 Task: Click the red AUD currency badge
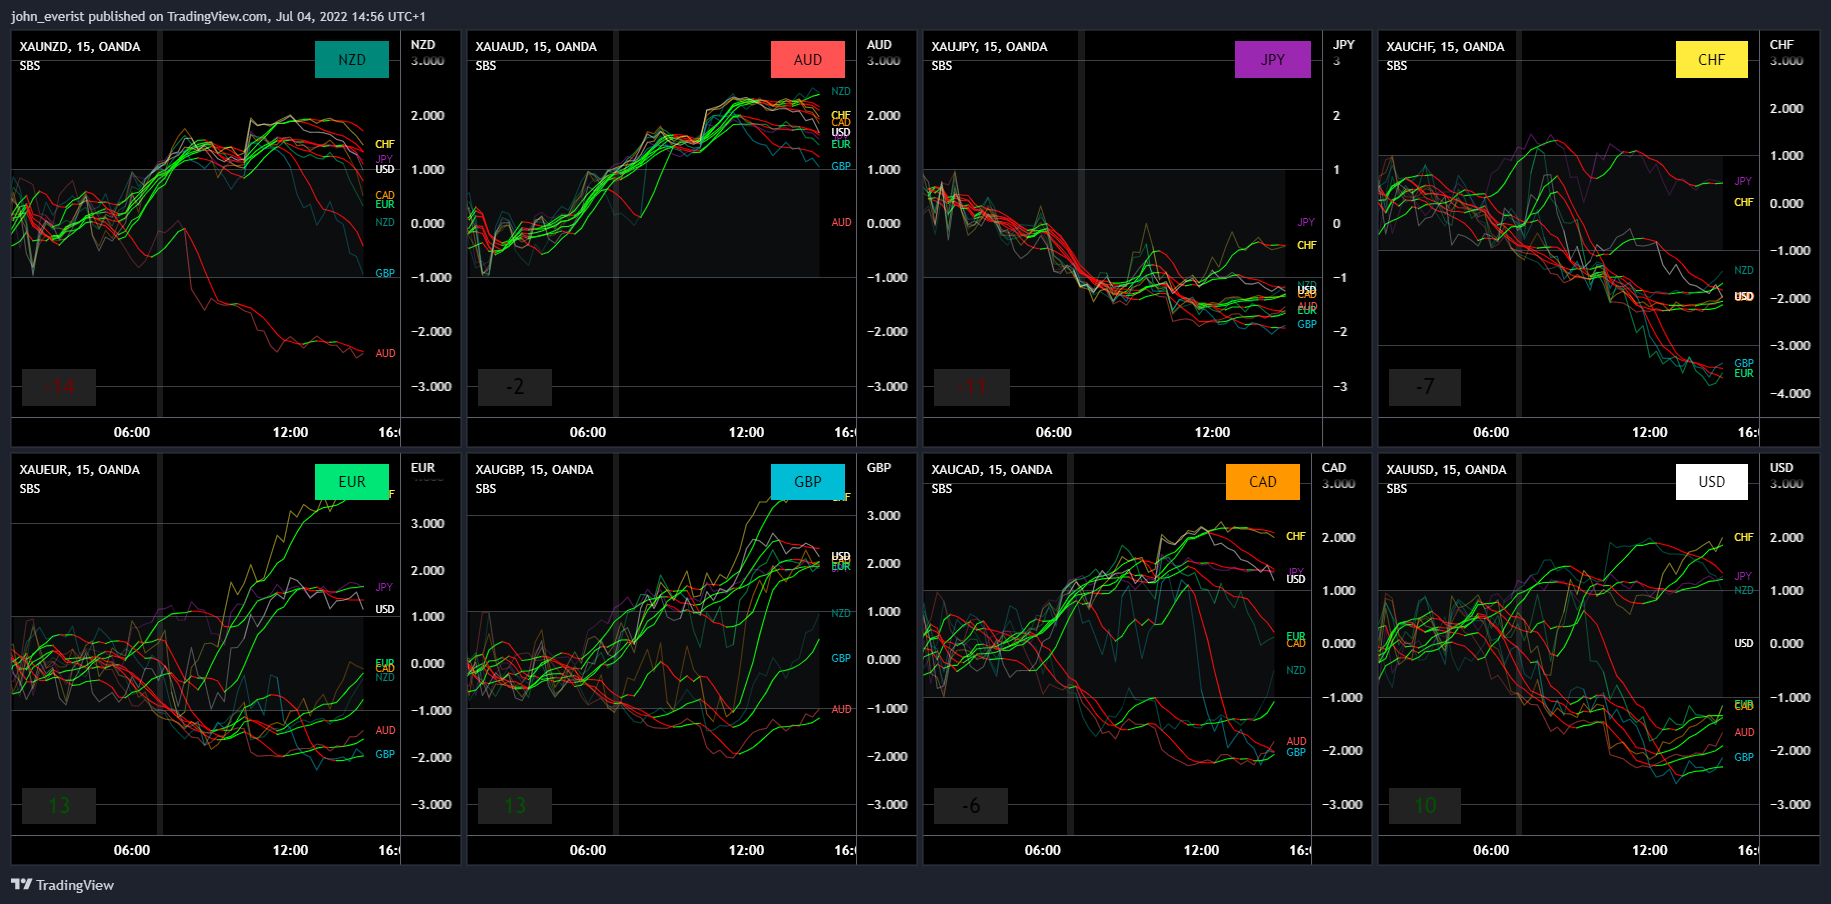(x=808, y=59)
